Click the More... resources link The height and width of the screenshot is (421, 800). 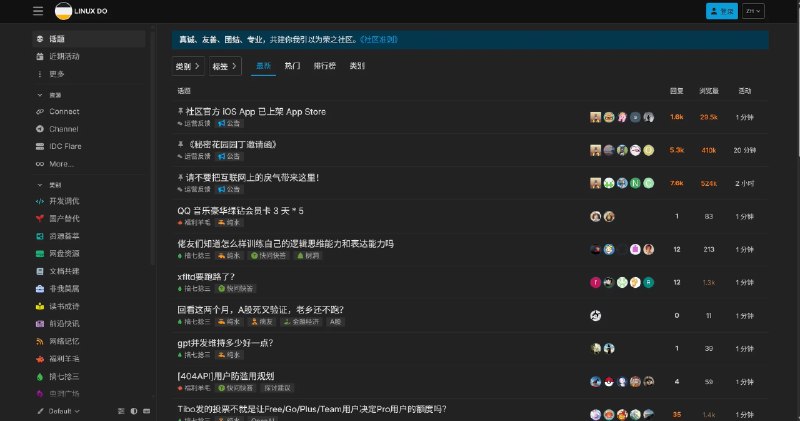pyautogui.click(x=89, y=164)
